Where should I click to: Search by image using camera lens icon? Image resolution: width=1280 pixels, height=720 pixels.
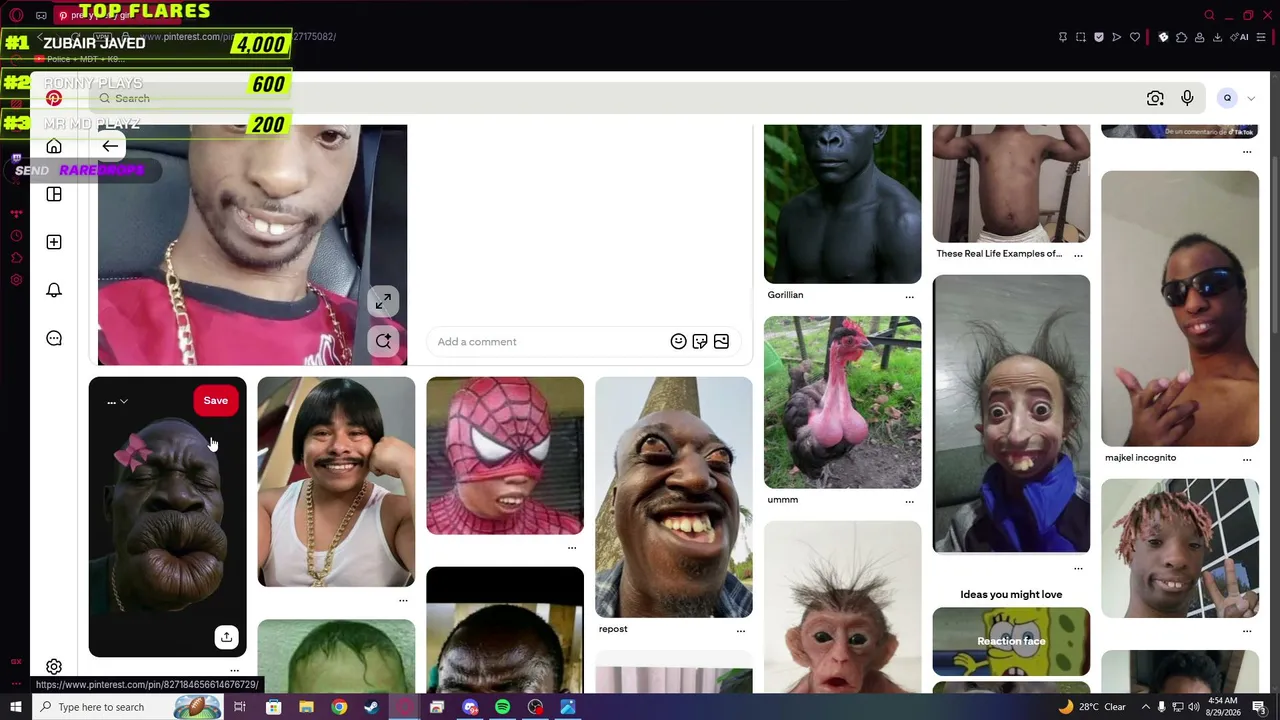(x=1155, y=98)
